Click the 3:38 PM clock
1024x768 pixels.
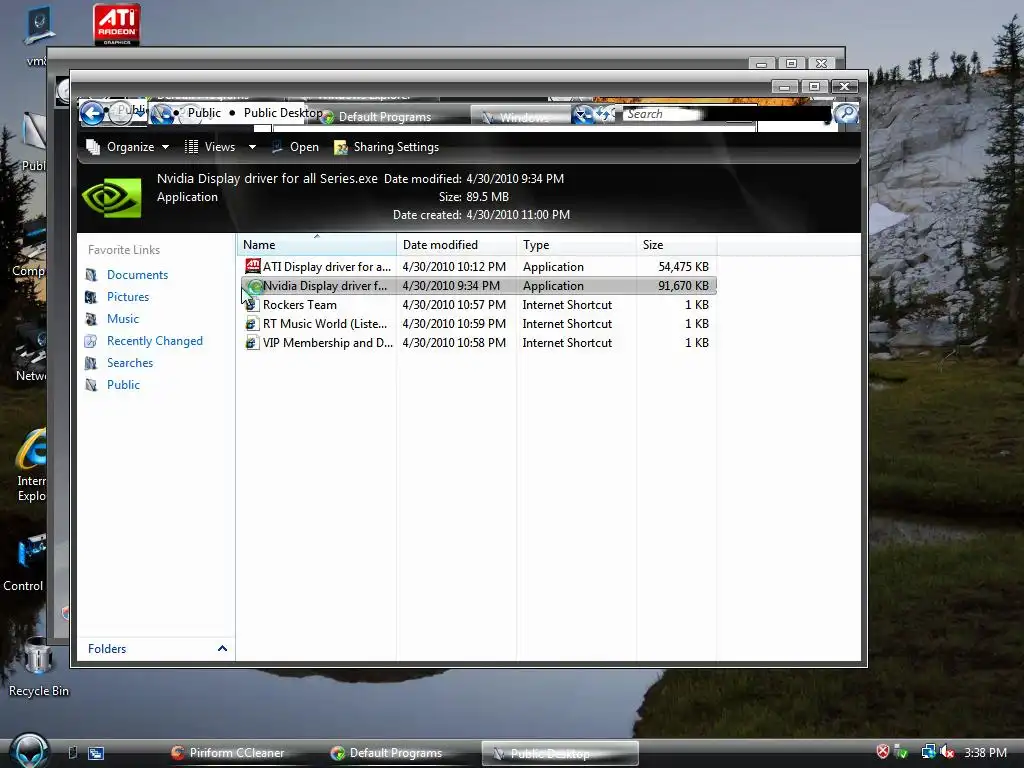[985, 752]
